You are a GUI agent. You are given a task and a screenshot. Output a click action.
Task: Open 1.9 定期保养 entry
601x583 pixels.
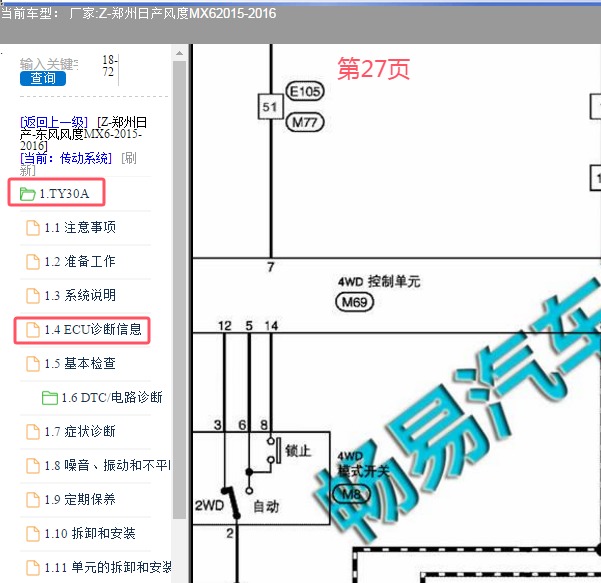point(80,499)
